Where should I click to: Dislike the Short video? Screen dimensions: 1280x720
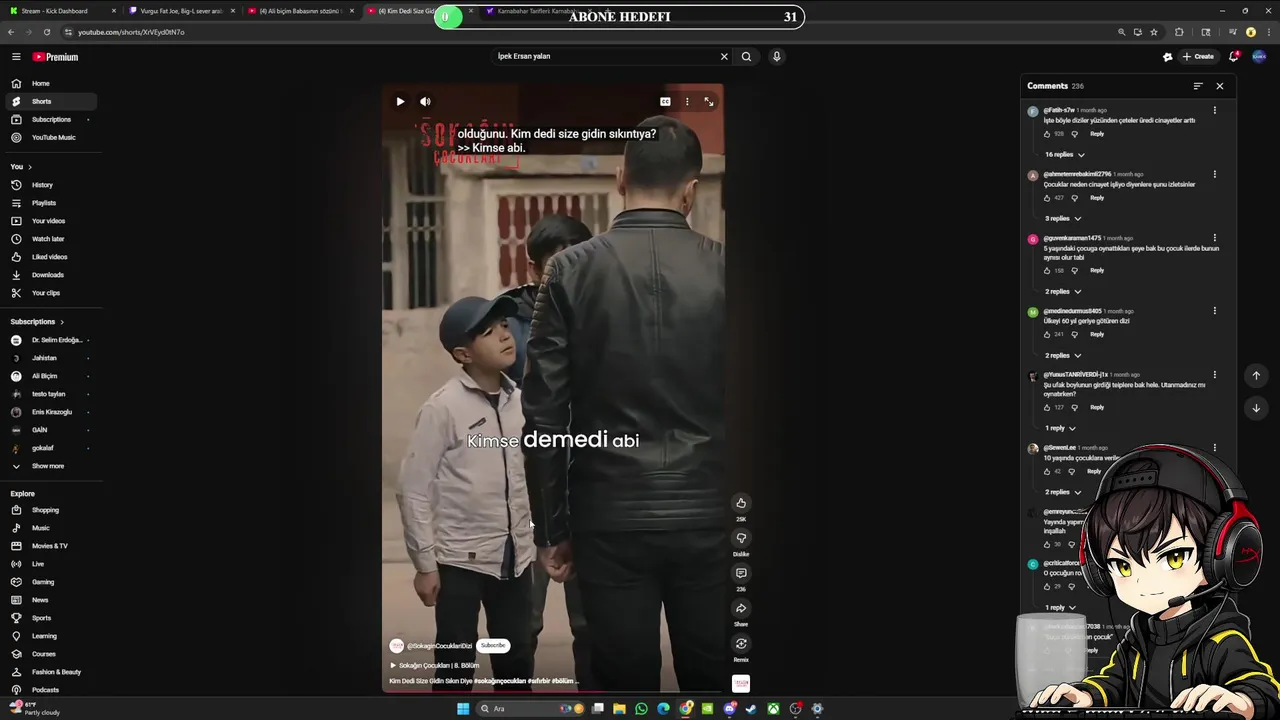[x=741, y=538]
